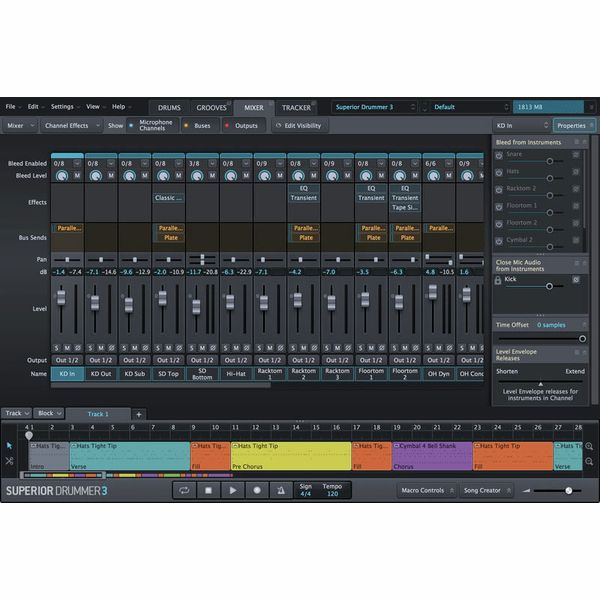Click the record button

point(257,490)
